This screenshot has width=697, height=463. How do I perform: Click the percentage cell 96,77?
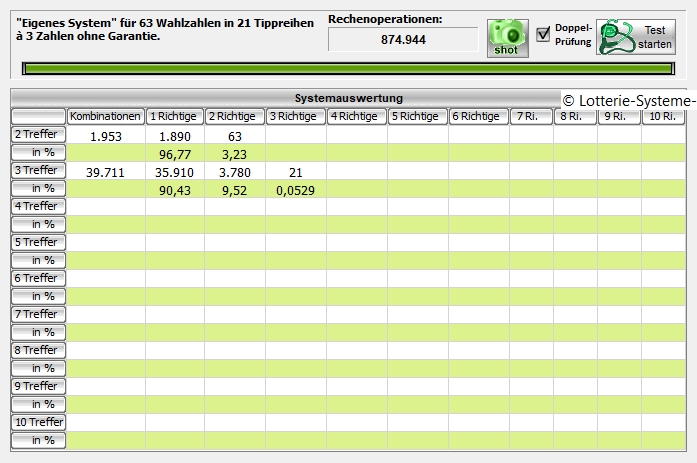click(175, 154)
